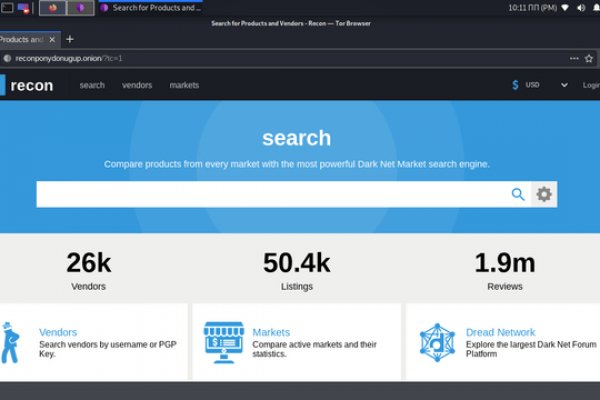Click the network icon in system tray
Screen dimensions: 600x400
tap(565, 7)
